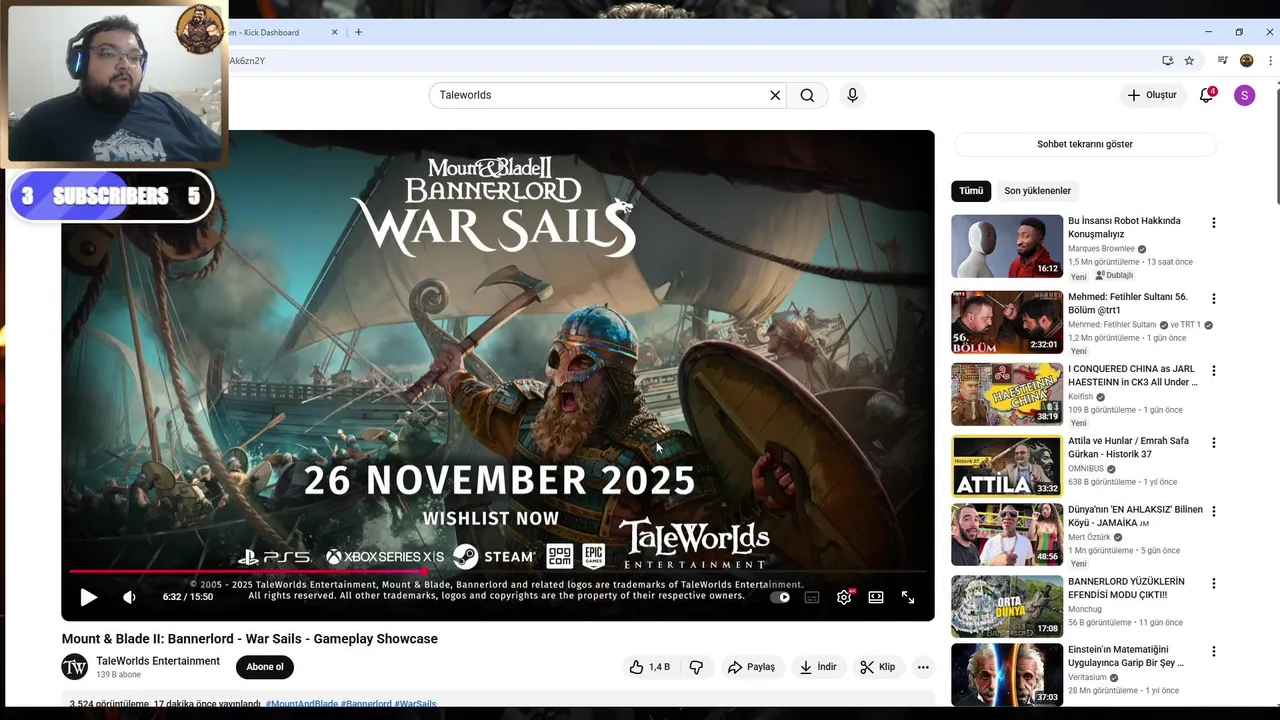Open the account avatar menu
The width and height of the screenshot is (1280, 720).
pos(1244,95)
